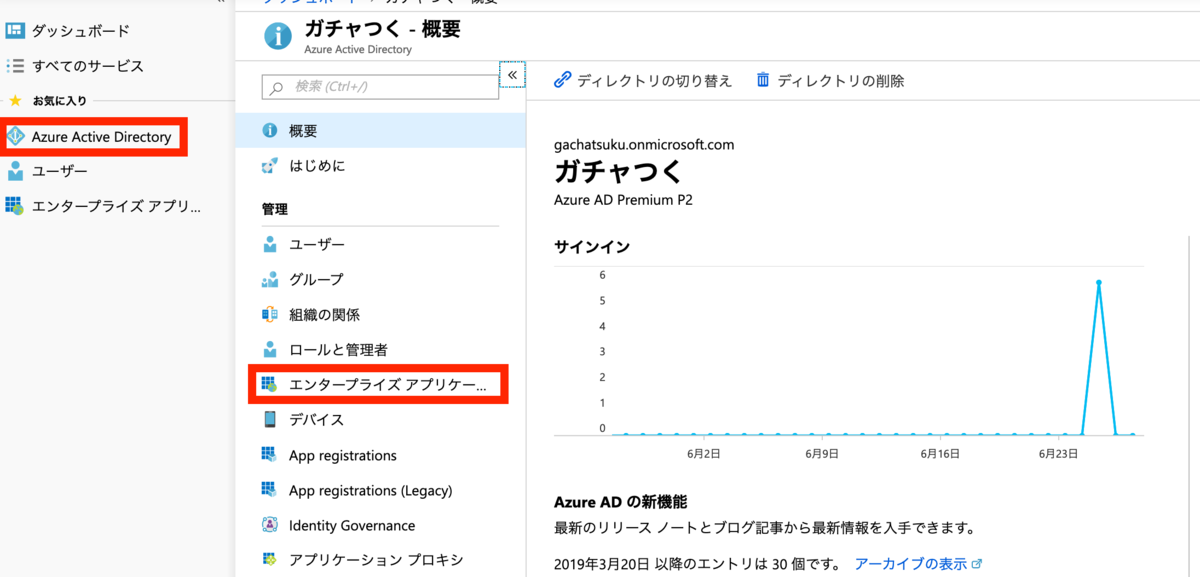1200x577 pixels.
Task: Click the 2019年3月20日 entries text
Action: pyautogui.click(x=698, y=564)
